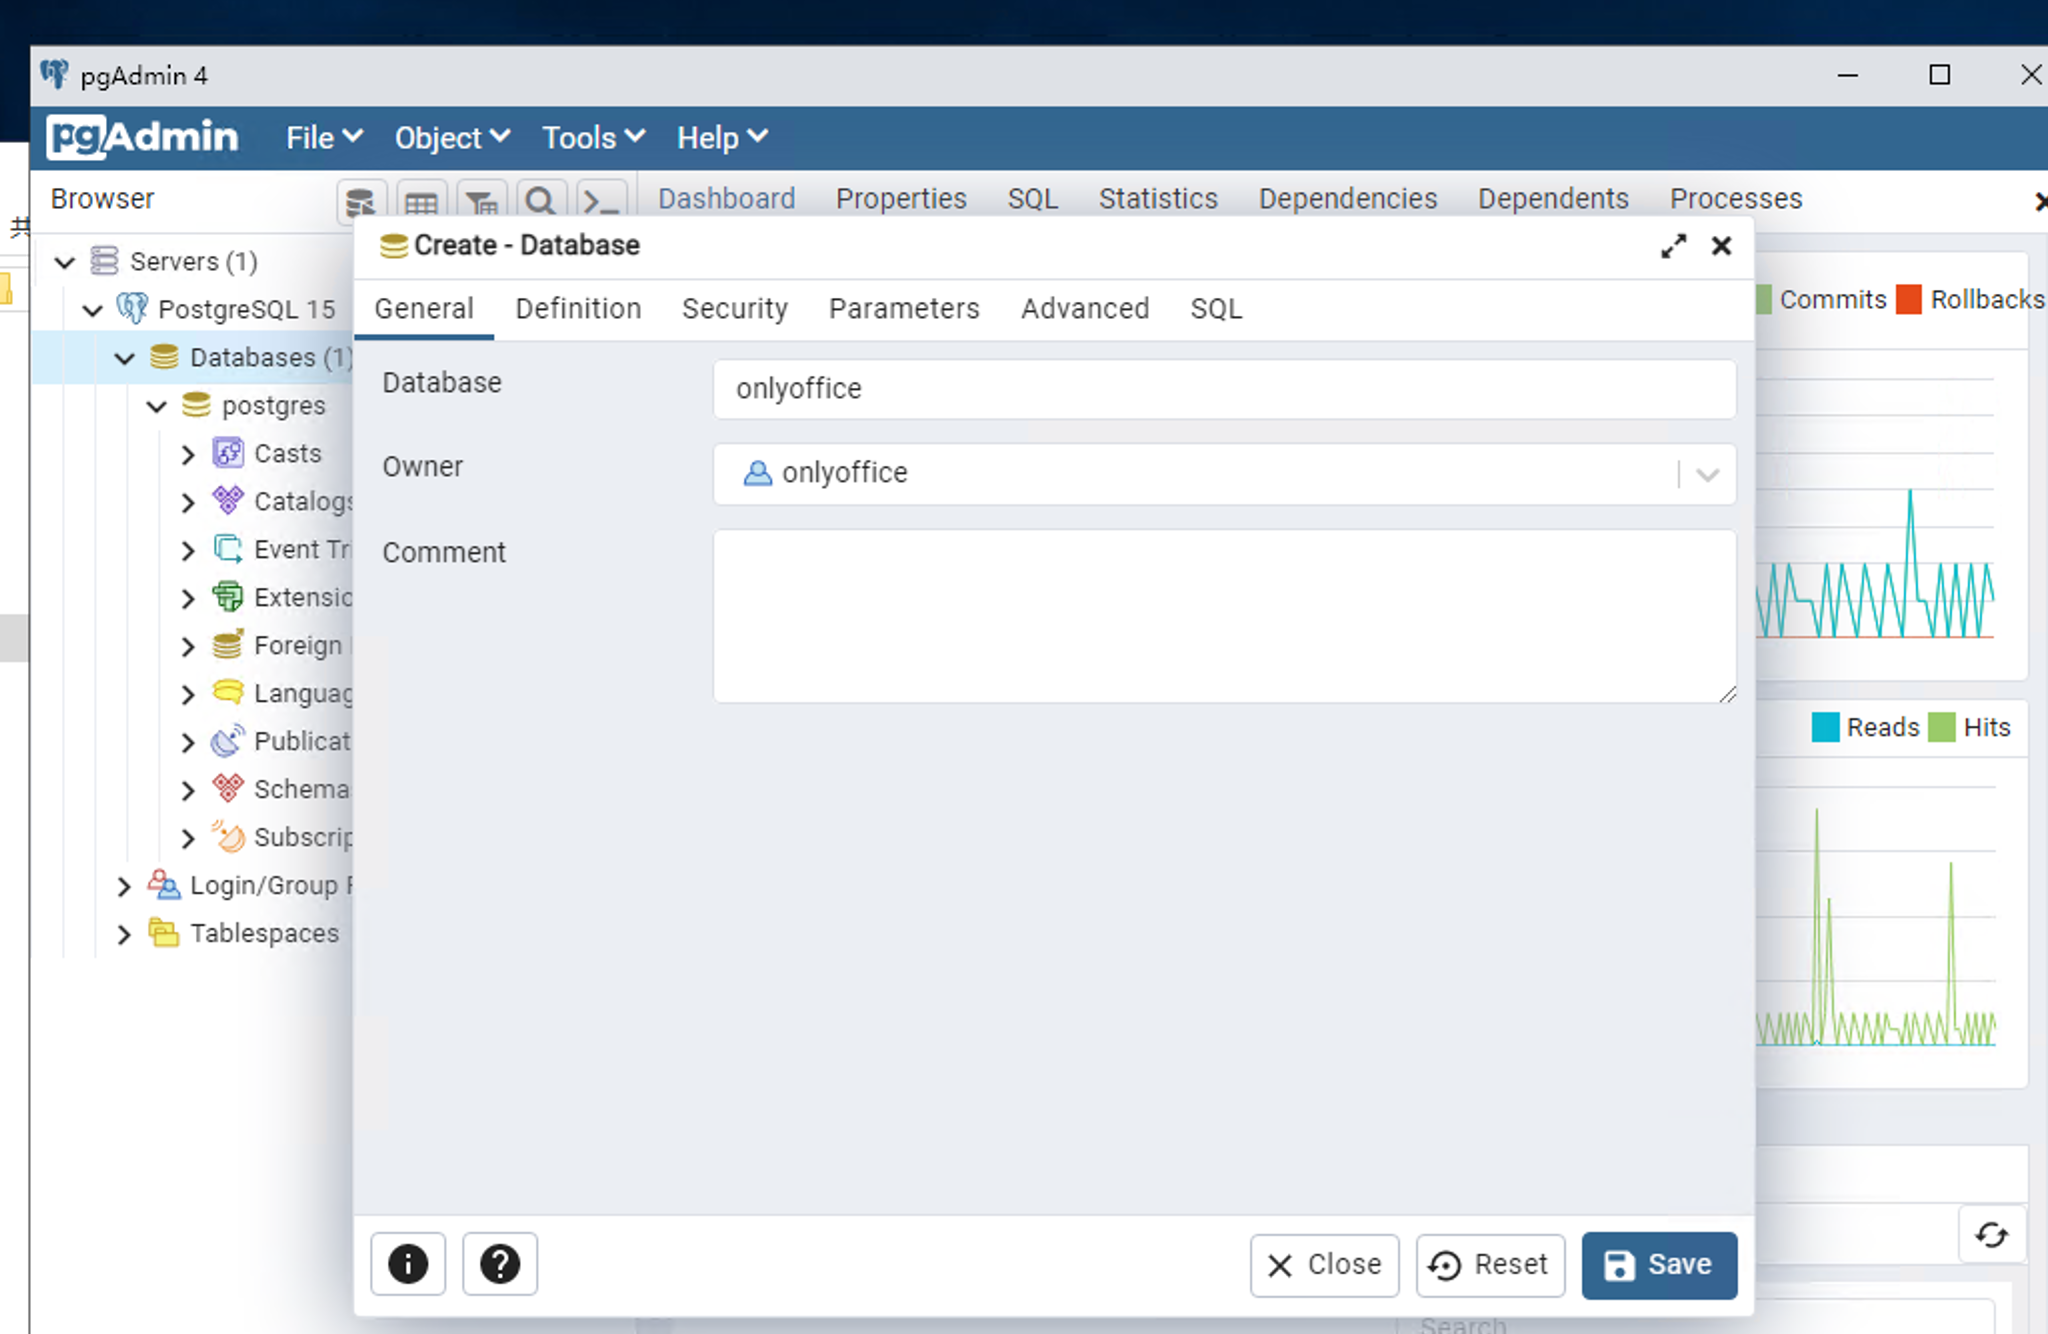This screenshot has height=1334, width=2048.
Task: Open the SQL tab in the dialog
Action: [x=1216, y=309]
